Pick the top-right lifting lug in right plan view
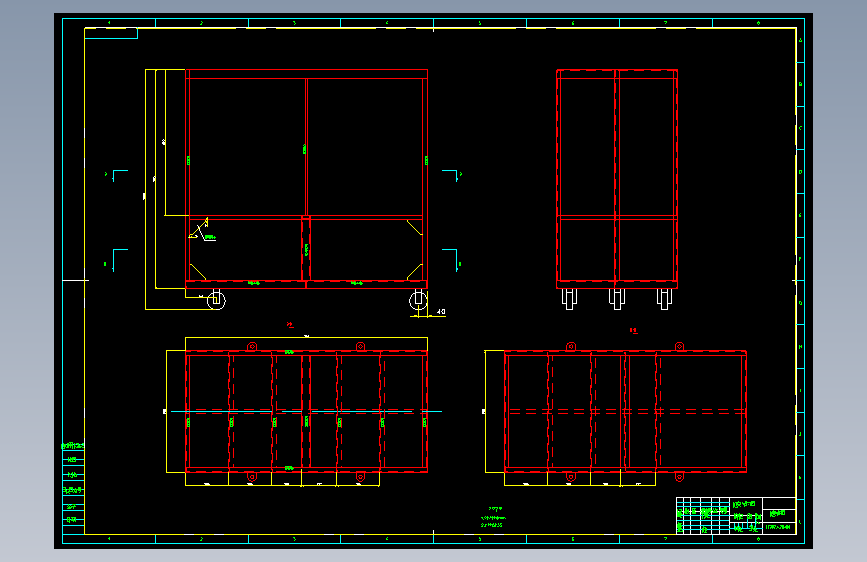Screen dimensions: 867x562 click(x=680, y=347)
